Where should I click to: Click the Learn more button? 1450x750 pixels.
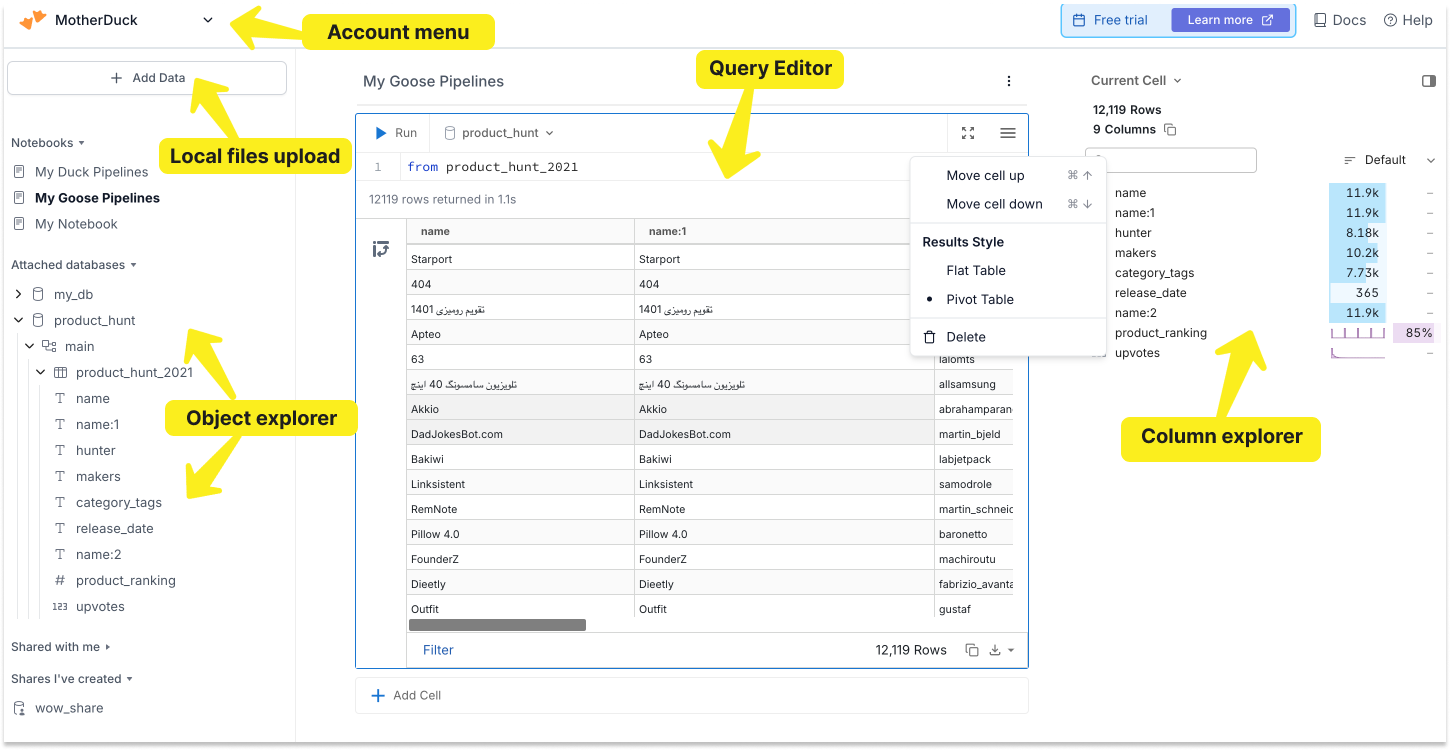(1230, 20)
